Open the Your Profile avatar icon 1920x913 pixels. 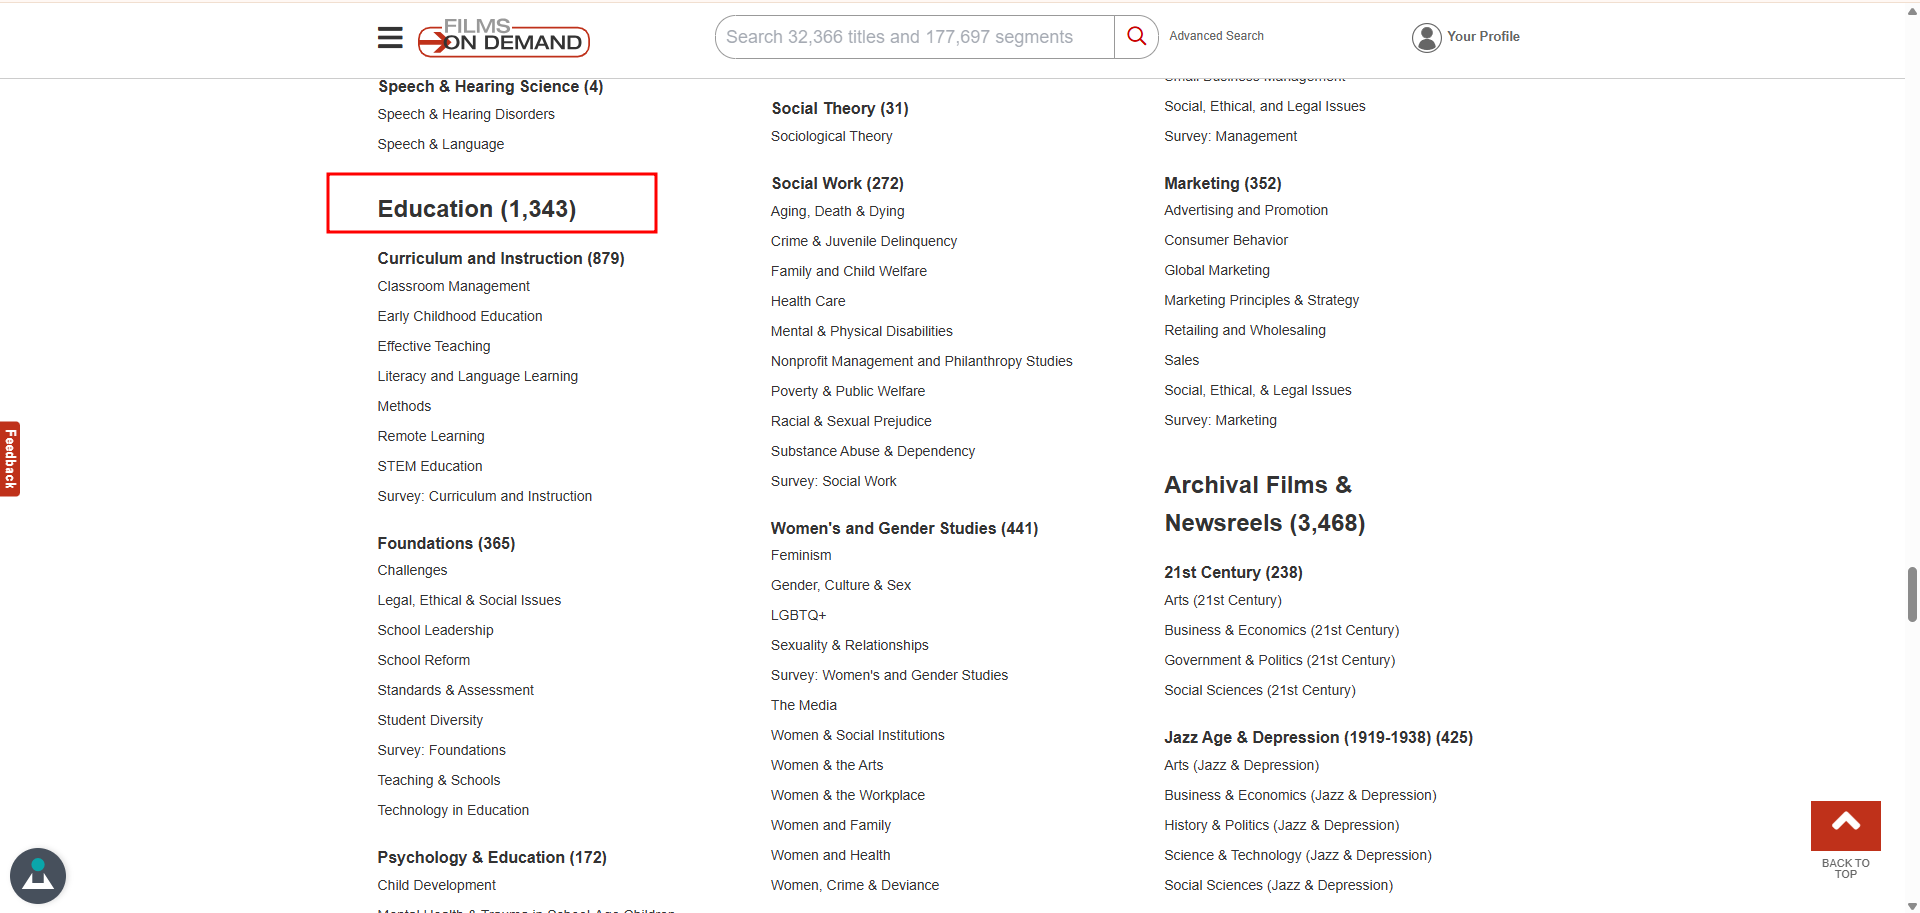(1426, 37)
